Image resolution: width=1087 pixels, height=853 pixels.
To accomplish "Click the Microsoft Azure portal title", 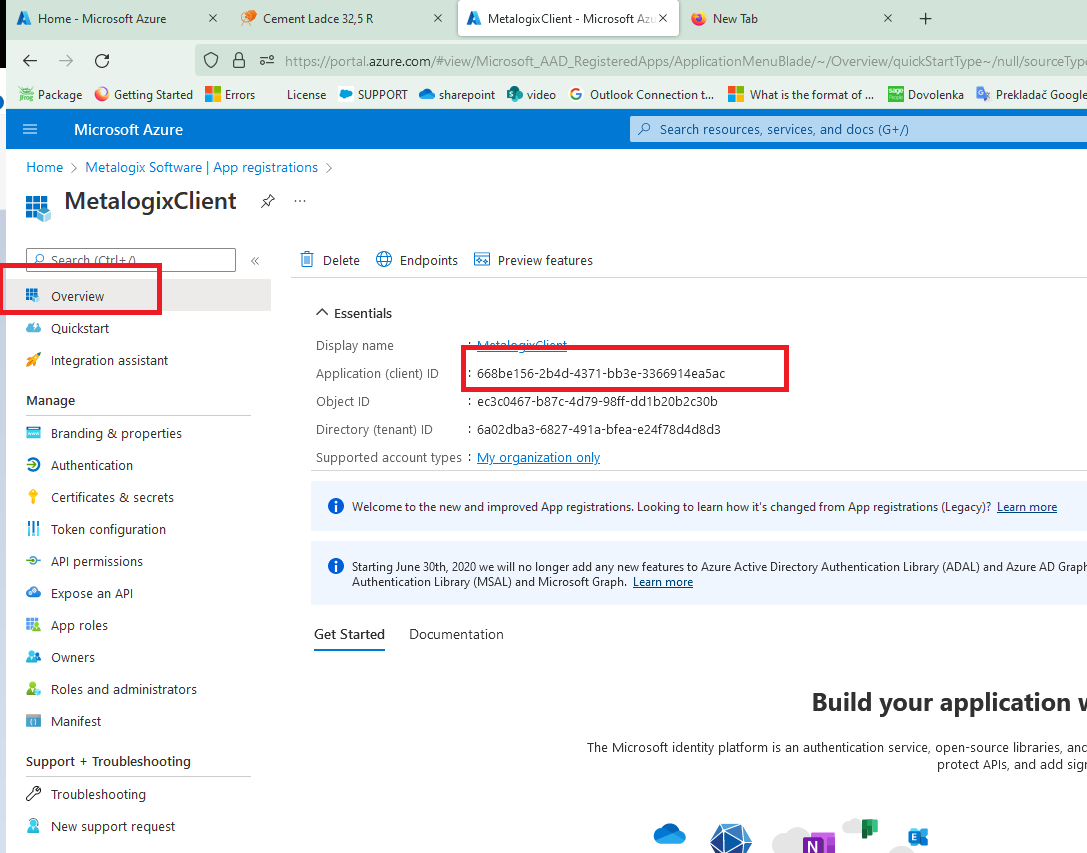I will pyautogui.click(x=128, y=130).
